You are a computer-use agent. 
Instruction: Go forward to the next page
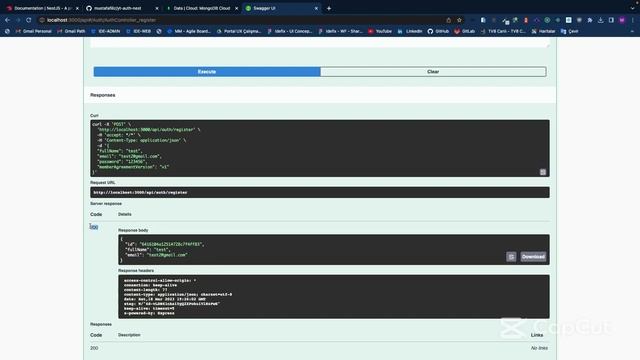point(18,20)
